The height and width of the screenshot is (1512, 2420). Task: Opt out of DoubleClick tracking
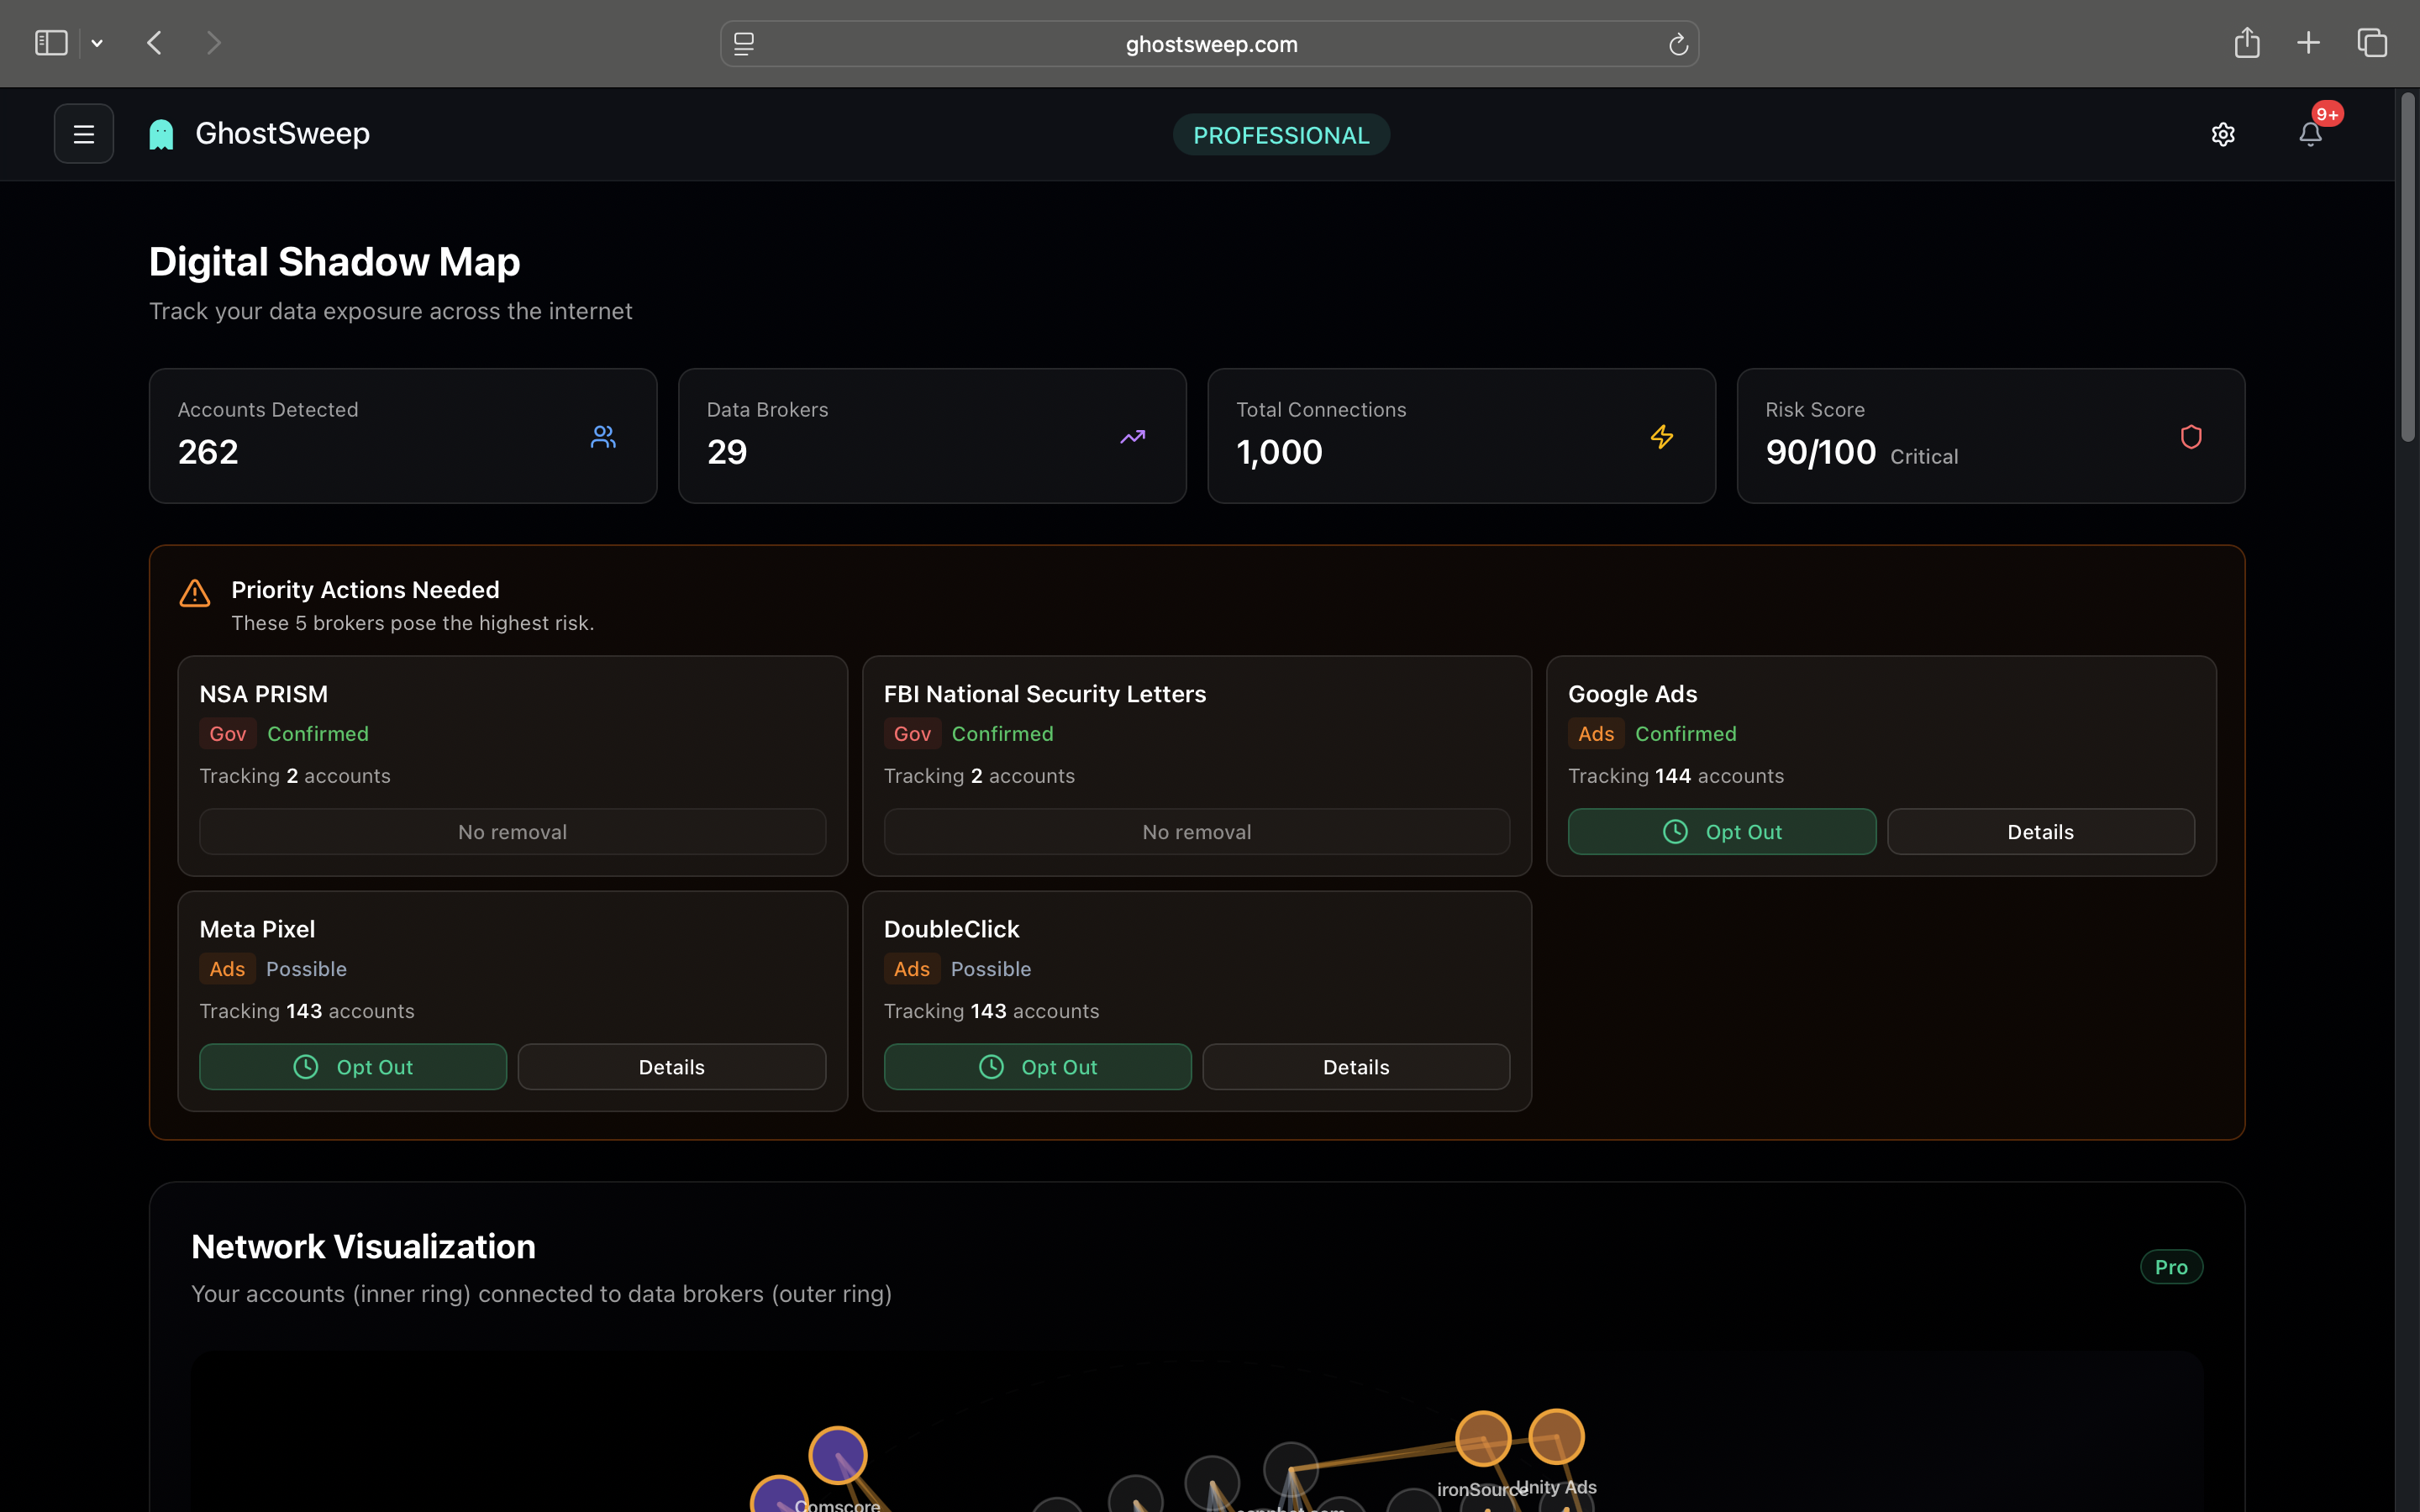(x=1037, y=1067)
